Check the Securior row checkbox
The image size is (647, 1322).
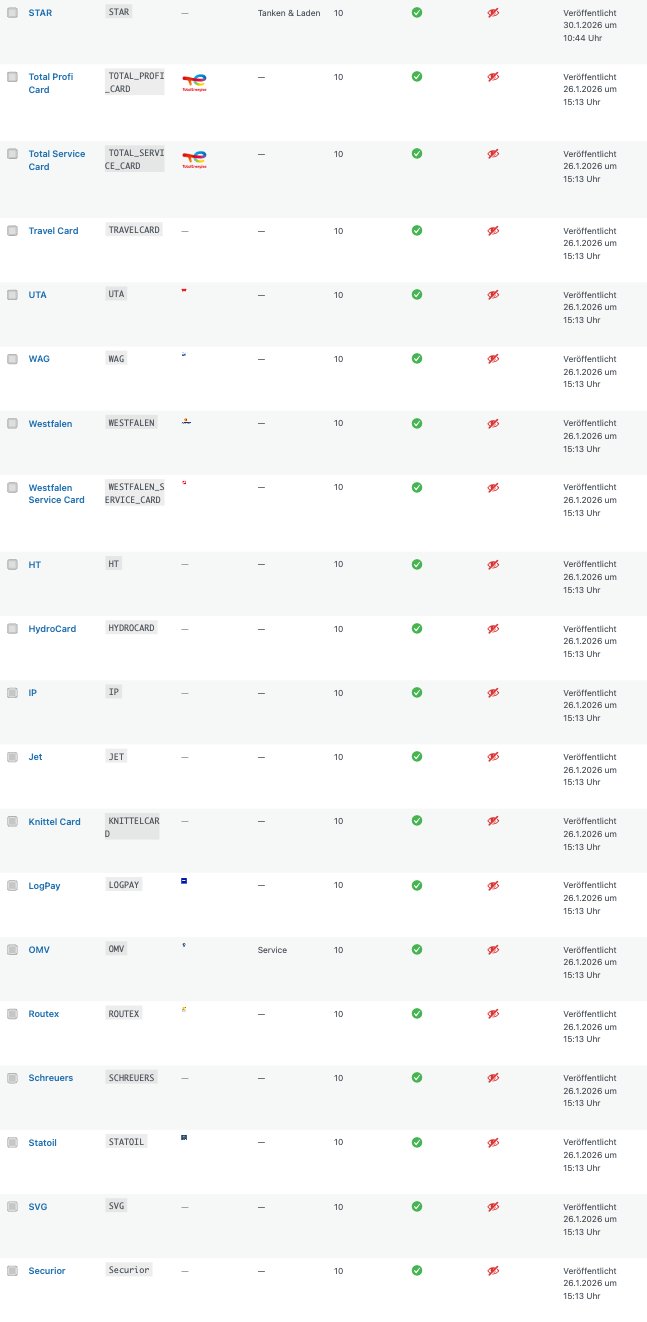point(12,1270)
